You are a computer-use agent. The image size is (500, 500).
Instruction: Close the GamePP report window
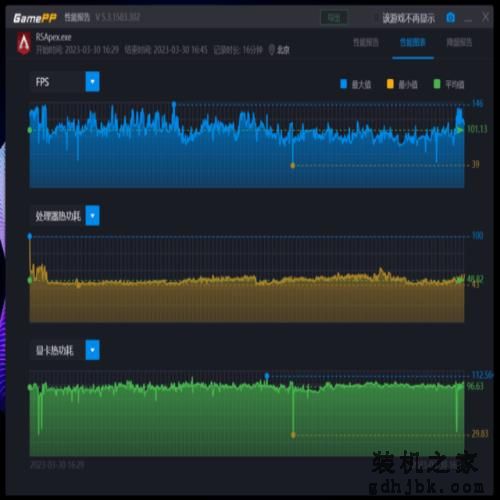(x=485, y=17)
